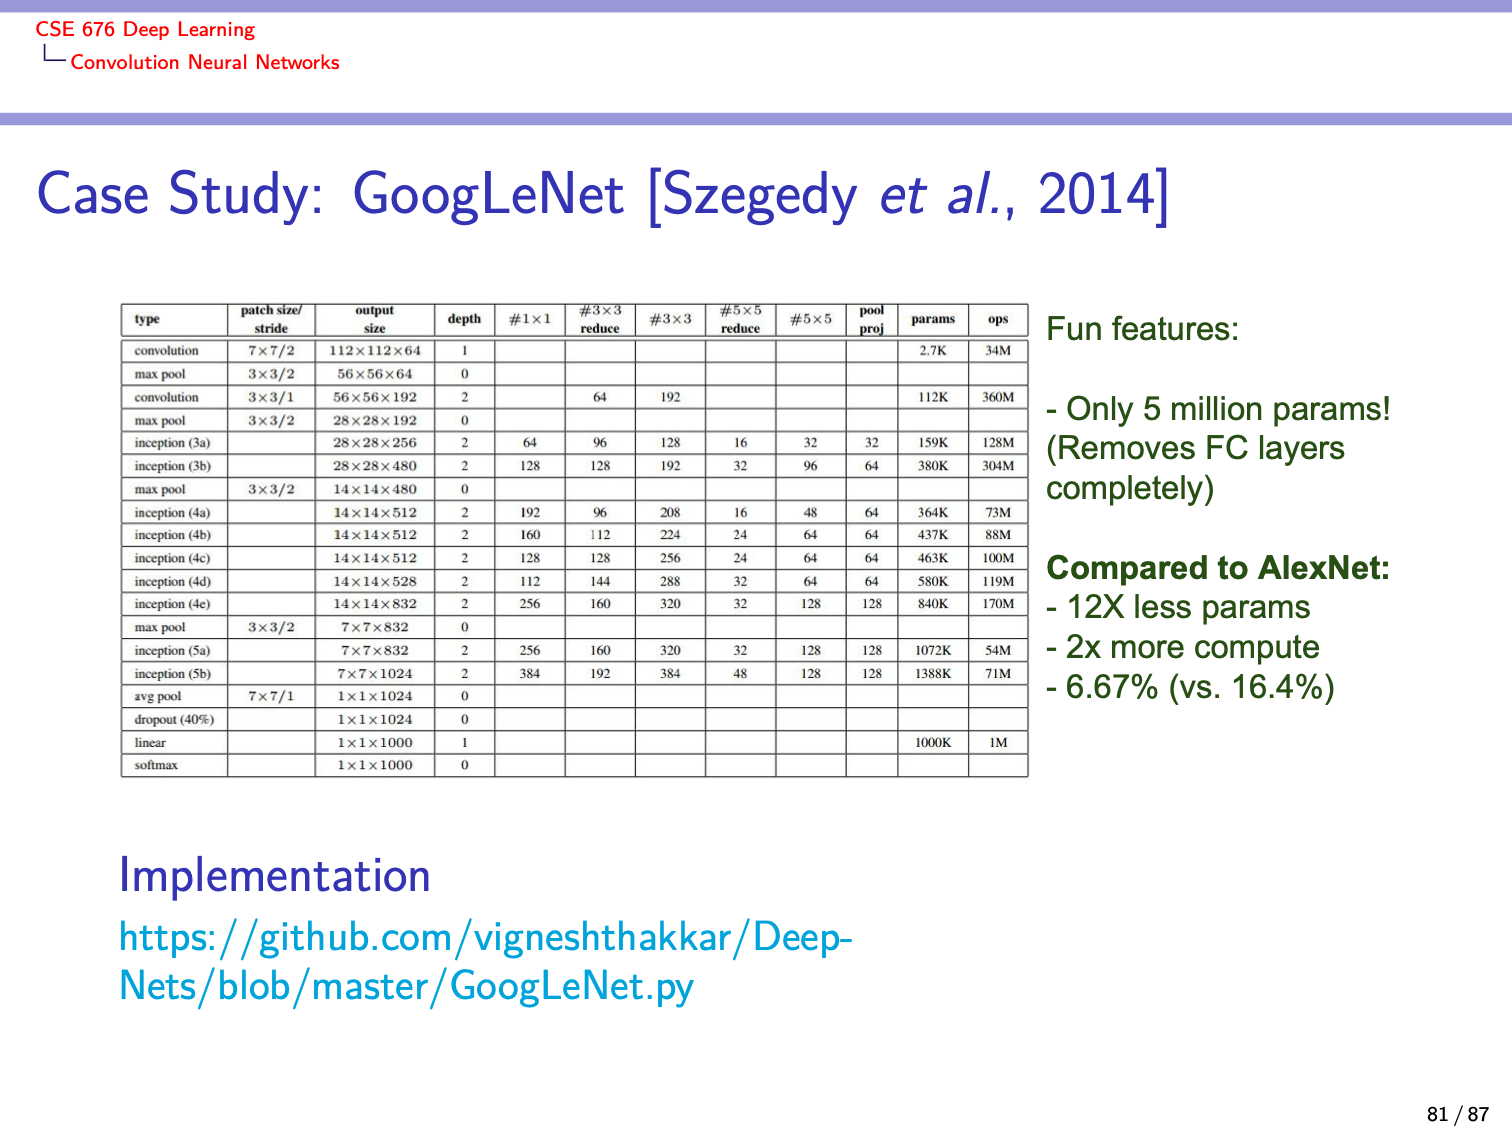Viewport: 1512px width, 1134px height.
Task: Click the '#5×5 reduce' column header
Action: point(740,319)
